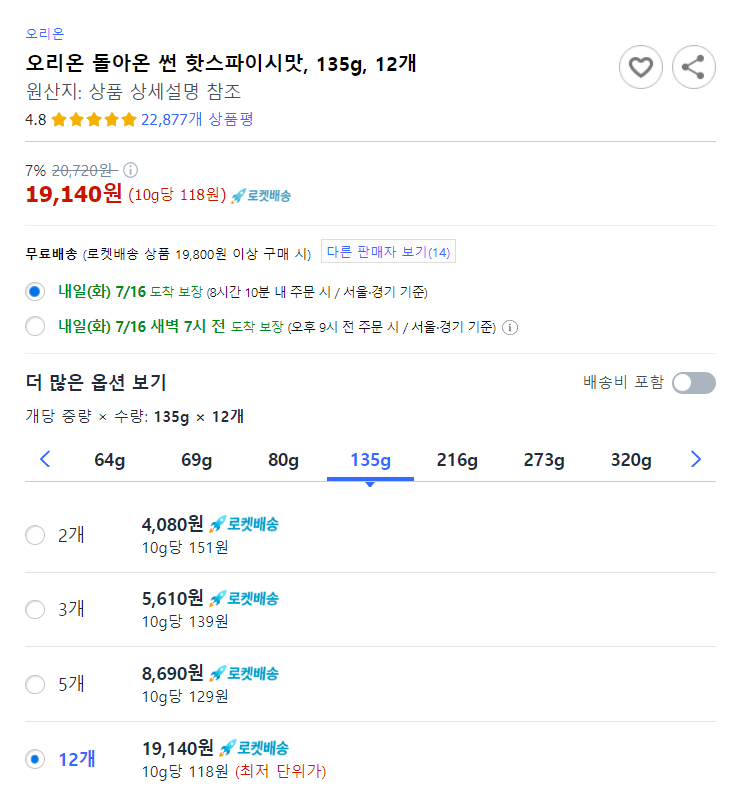The height and width of the screenshot is (811, 732).
Task: Switch to the 216g weight tab
Action: click(457, 460)
